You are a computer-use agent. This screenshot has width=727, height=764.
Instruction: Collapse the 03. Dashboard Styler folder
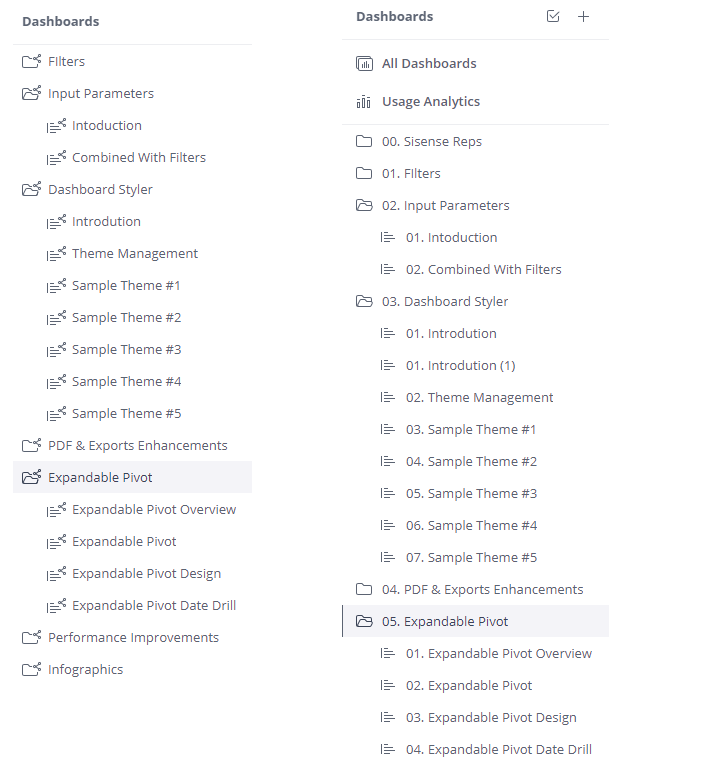tap(364, 301)
